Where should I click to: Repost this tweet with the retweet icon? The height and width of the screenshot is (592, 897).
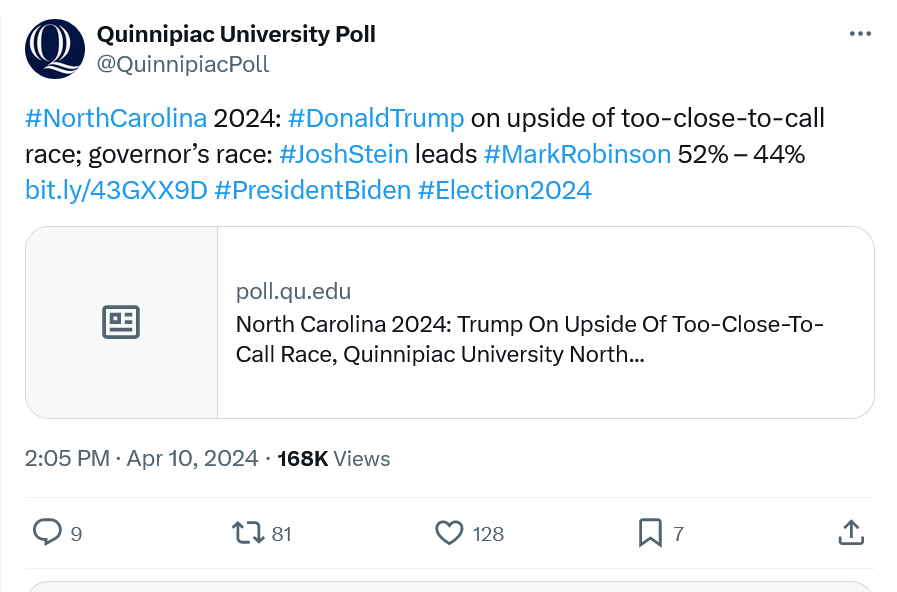[x=248, y=533]
